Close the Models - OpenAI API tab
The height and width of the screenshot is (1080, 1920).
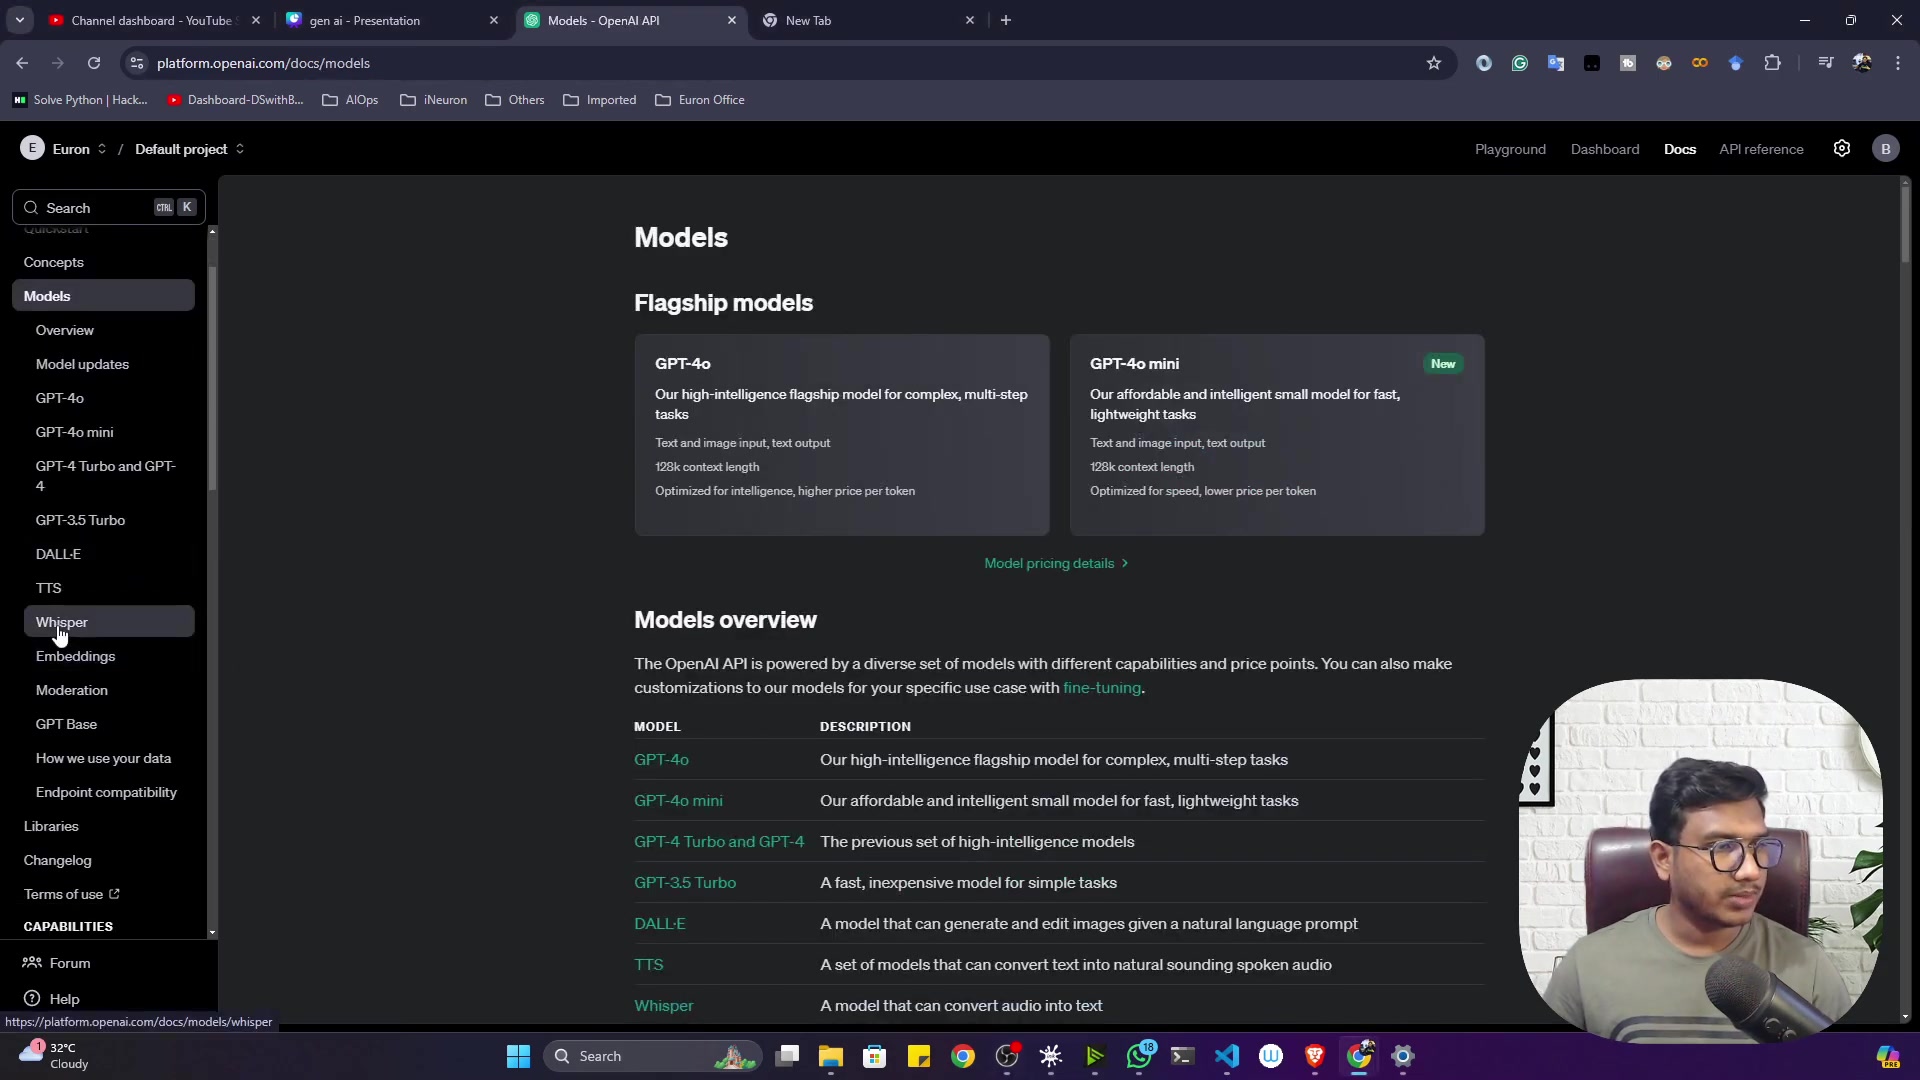point(732,20)
